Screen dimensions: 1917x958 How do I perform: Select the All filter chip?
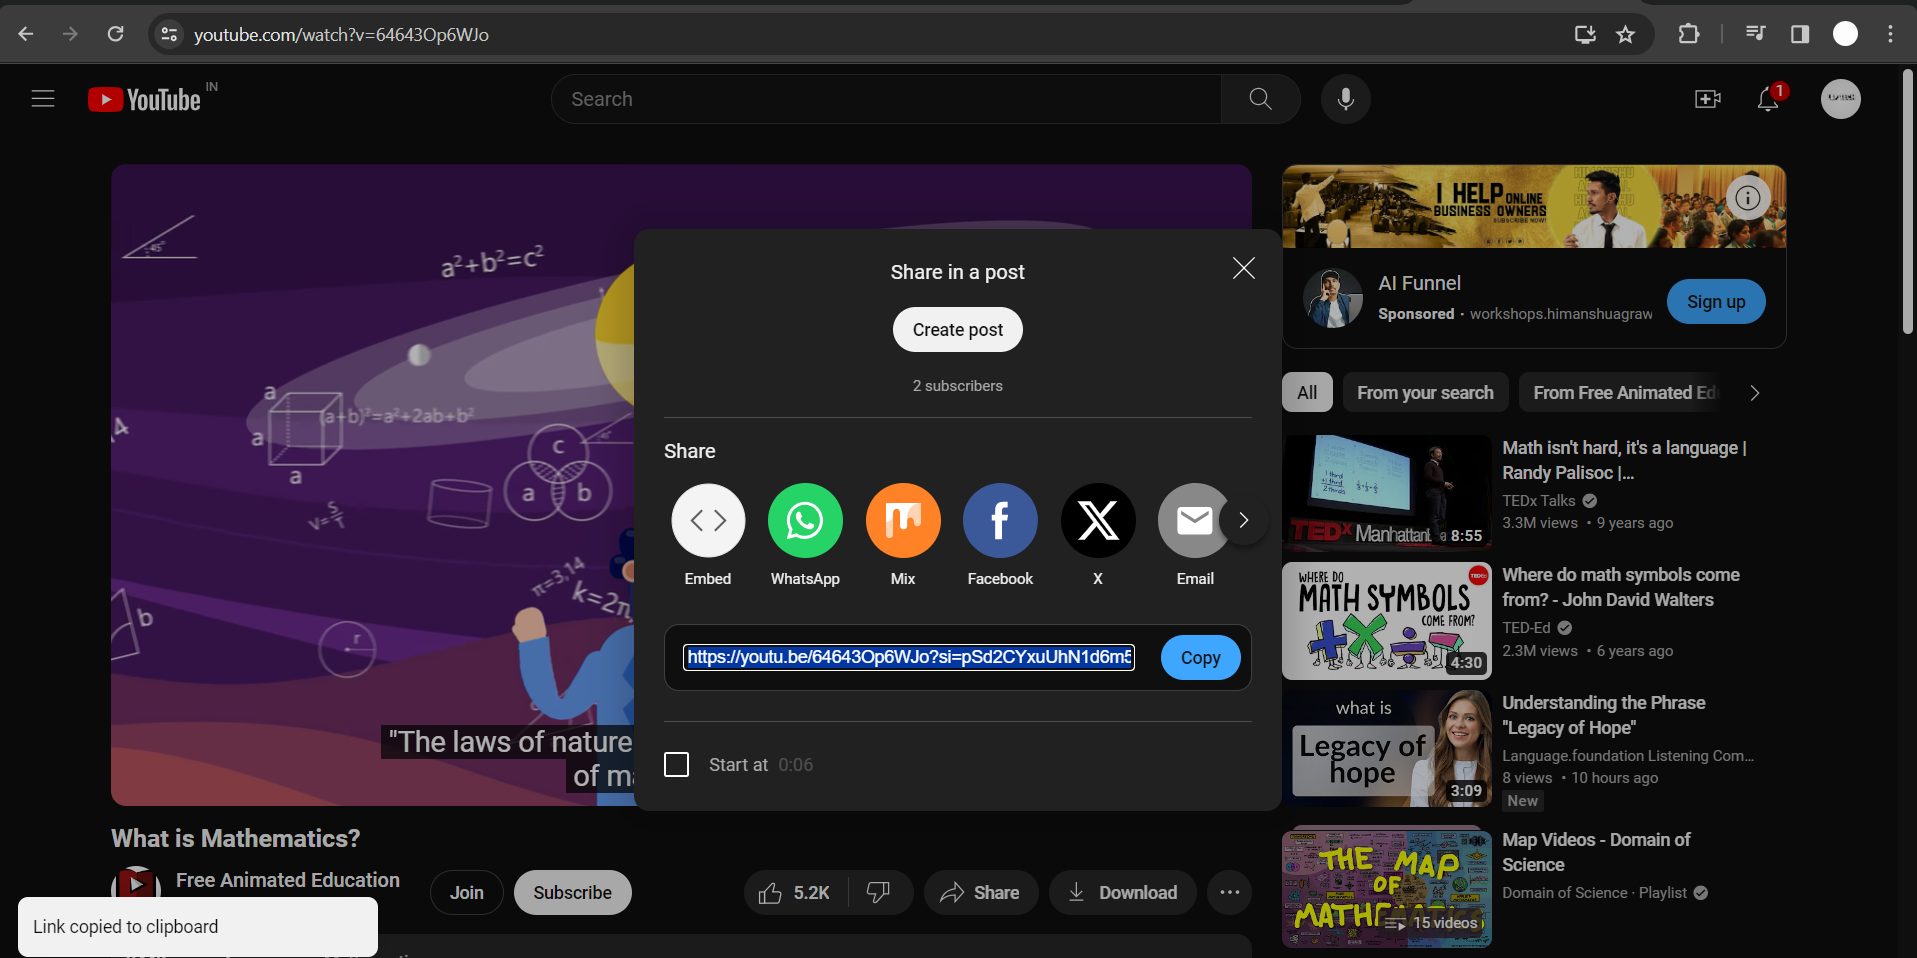(1307, 393)
